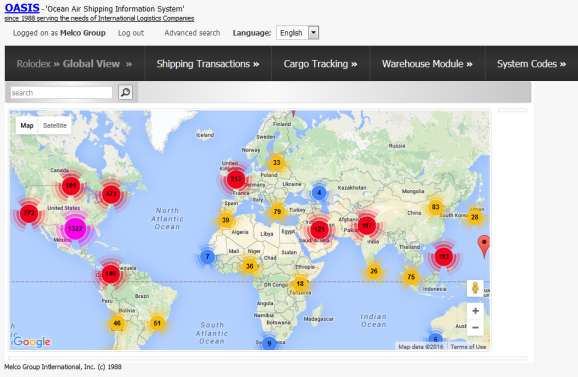The width and height of the screenshot is (578, 377).
Task: Click the magnifier search button
Action: coord(125,92)
